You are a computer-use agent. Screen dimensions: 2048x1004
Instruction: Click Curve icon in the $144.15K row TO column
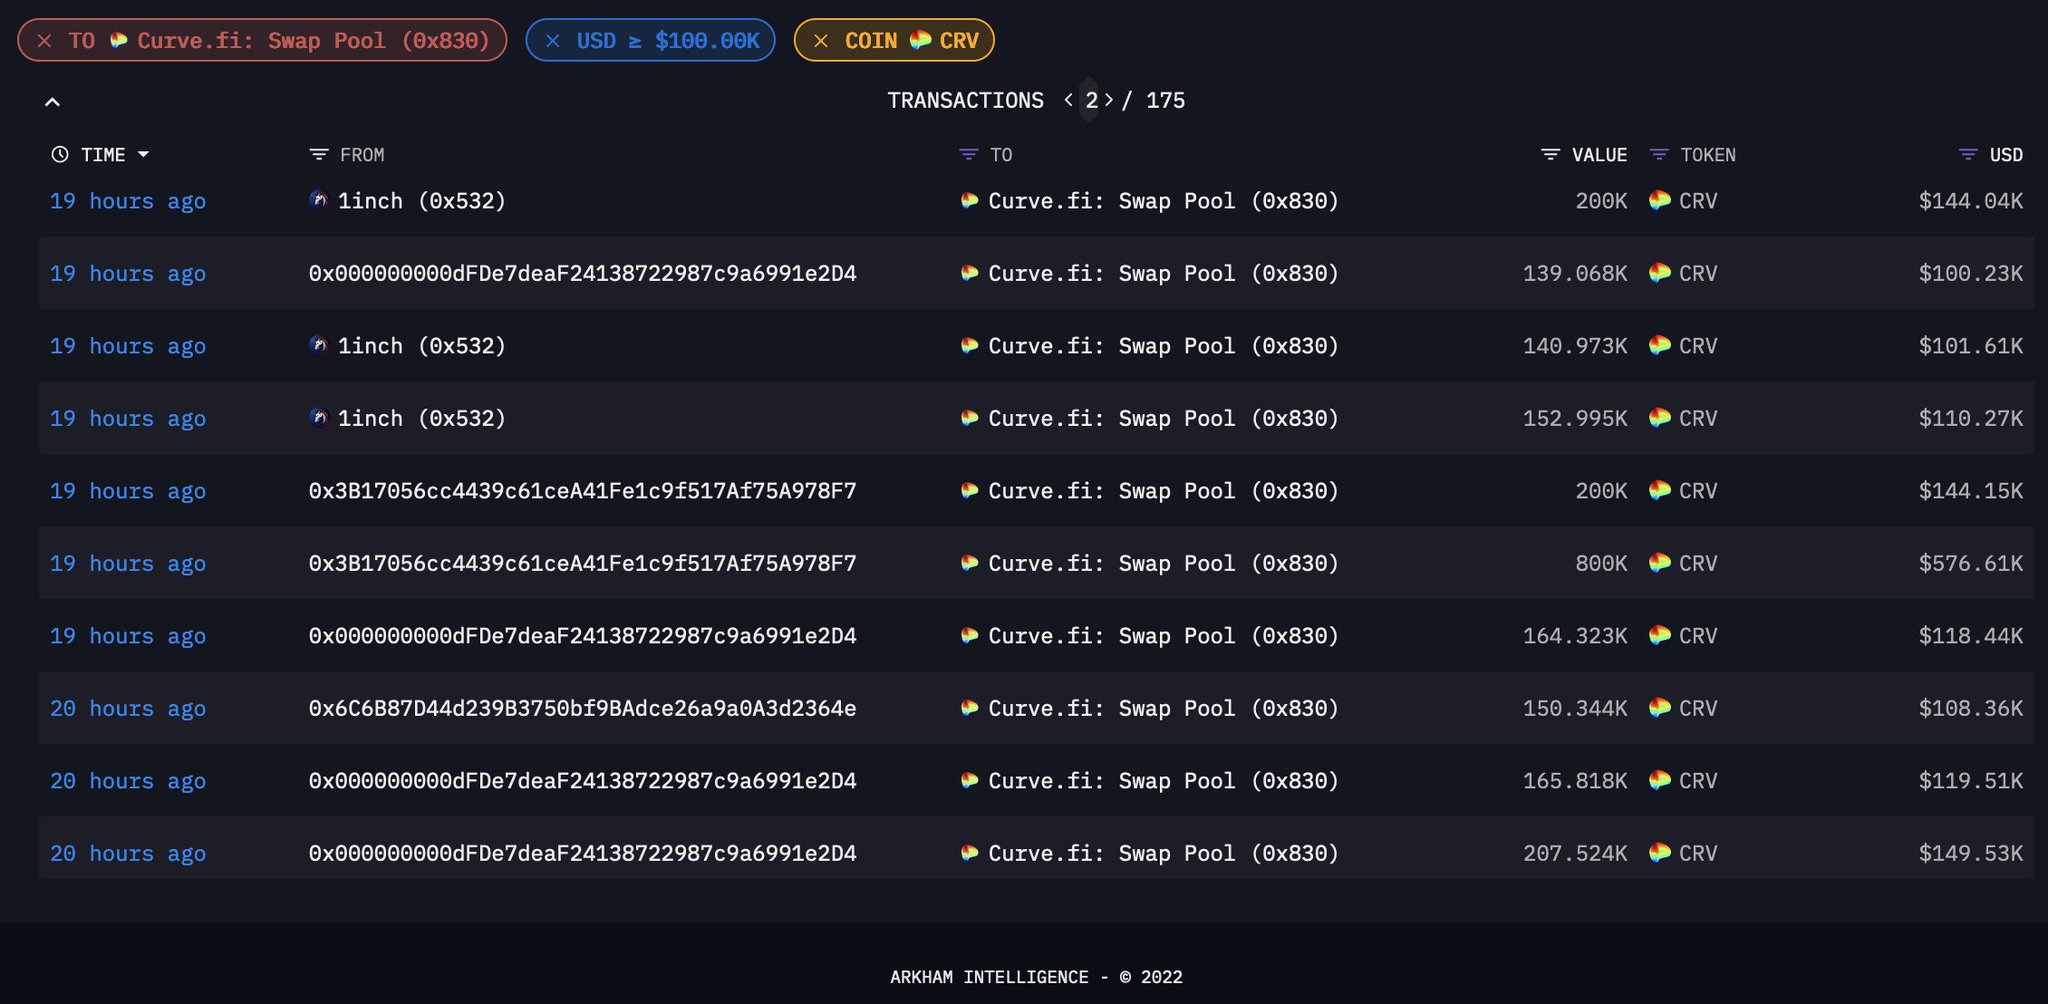pos(969,490)
